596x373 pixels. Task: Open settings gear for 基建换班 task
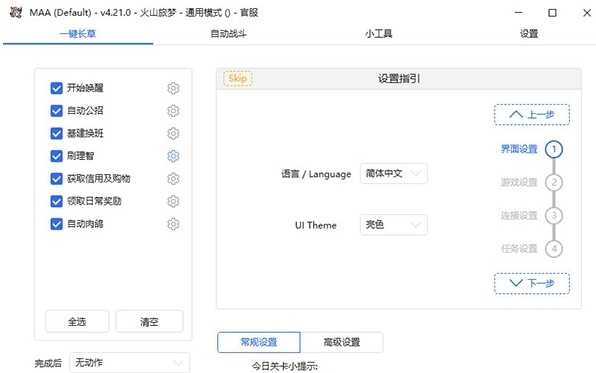(173, 133)
